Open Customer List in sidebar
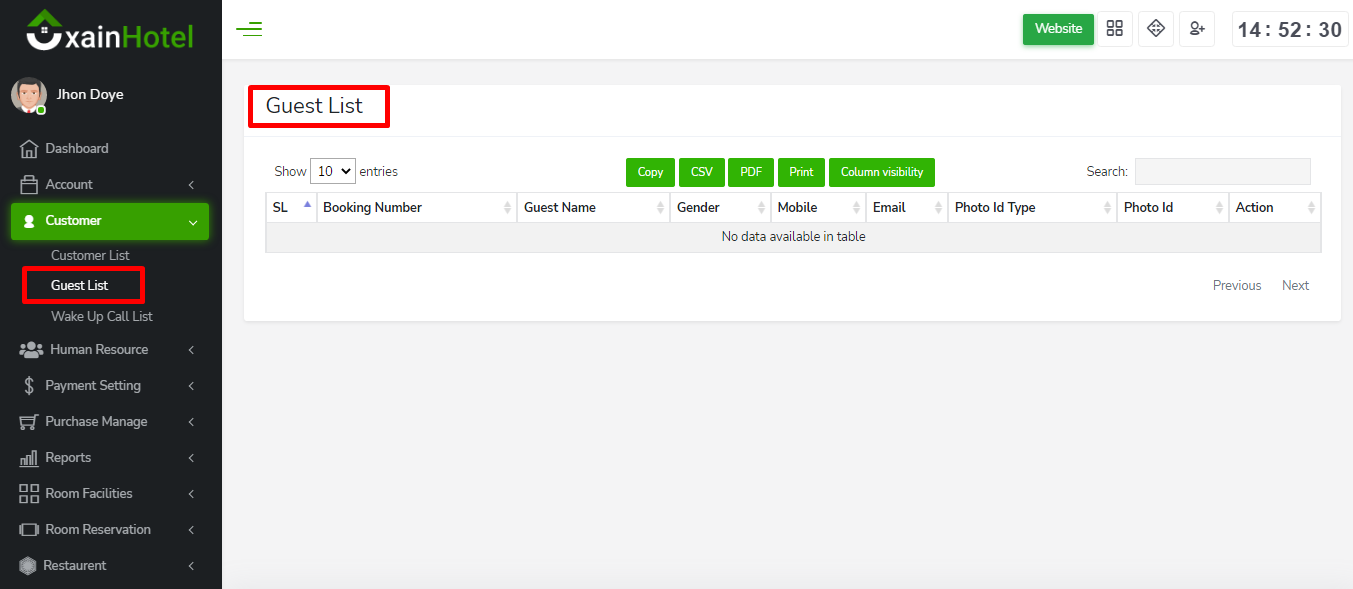The height and width of the screenshot is (589, 1353). [90, 256]
